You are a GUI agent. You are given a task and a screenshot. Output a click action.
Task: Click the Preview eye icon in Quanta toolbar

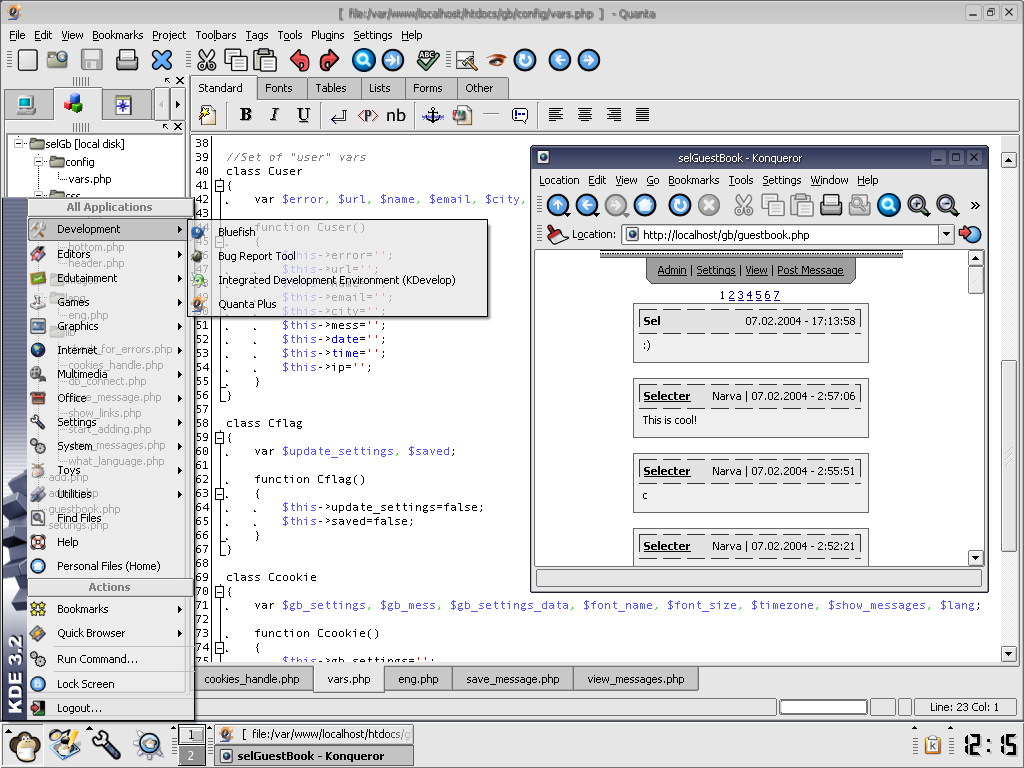coord(496,60)
